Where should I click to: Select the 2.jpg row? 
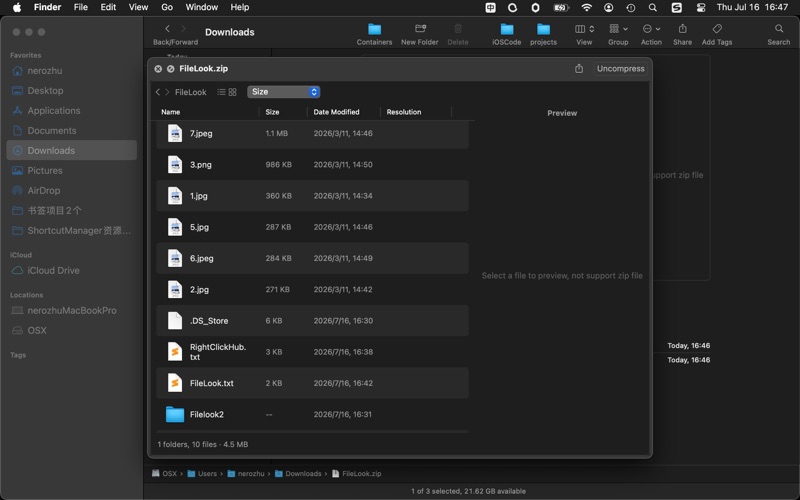pyautogui.click(x=312, y=289)
